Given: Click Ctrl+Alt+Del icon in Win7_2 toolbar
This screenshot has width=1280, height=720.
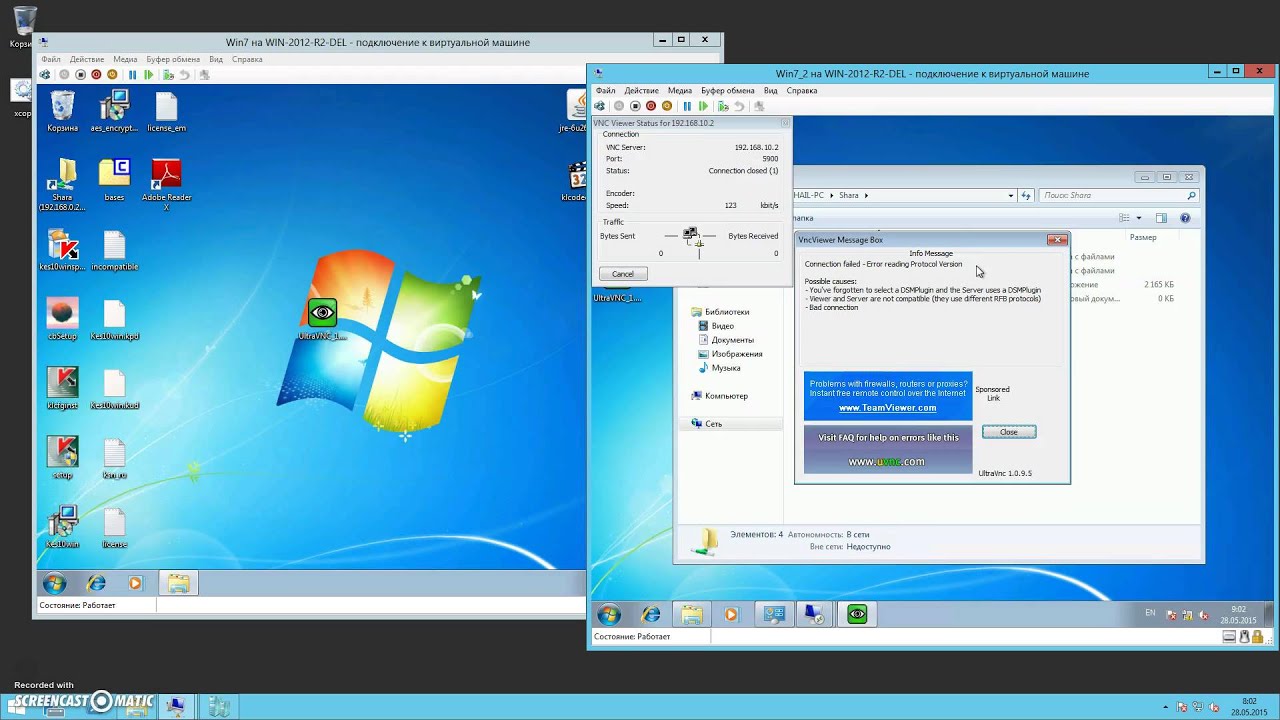Looking at the screenshot, I should click(600, 106).
